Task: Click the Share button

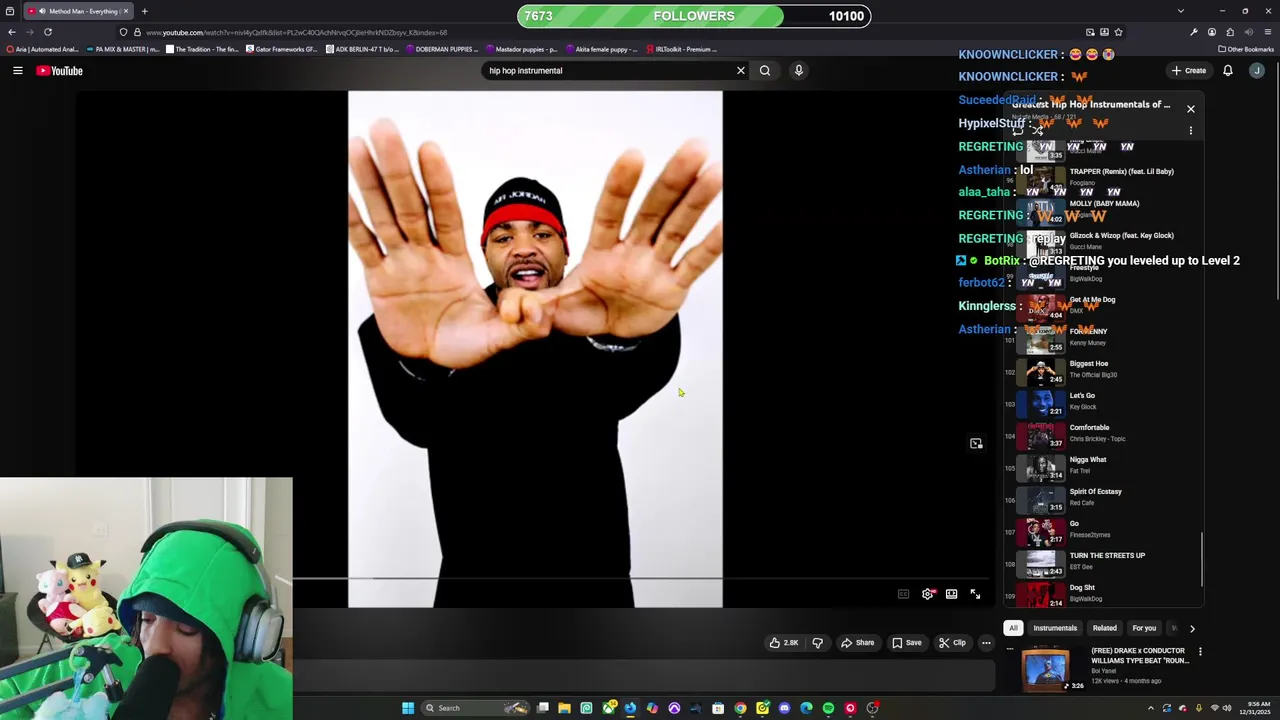Action: 858,643
